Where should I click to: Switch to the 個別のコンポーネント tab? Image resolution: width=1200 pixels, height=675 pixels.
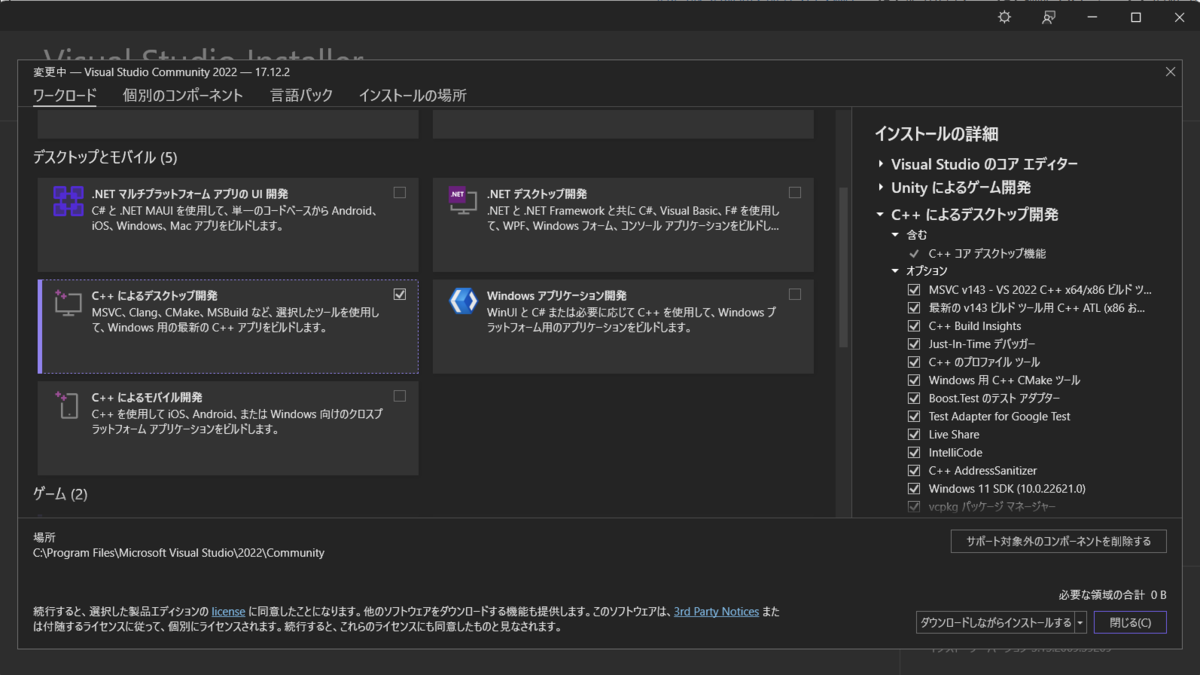point(184,96)
